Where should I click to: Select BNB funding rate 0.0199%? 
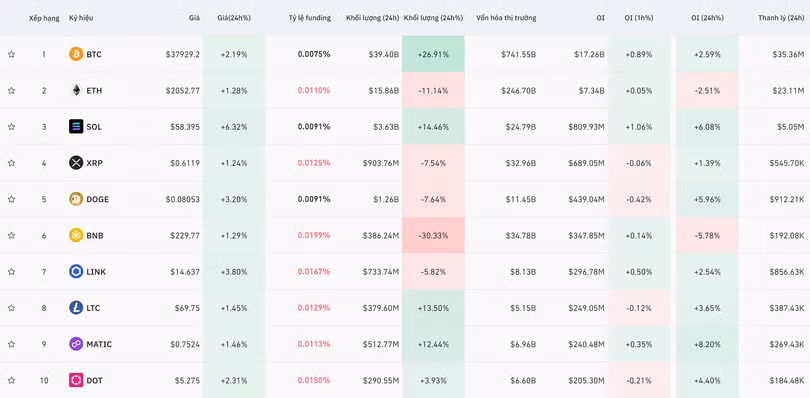(x=314, y=236)
